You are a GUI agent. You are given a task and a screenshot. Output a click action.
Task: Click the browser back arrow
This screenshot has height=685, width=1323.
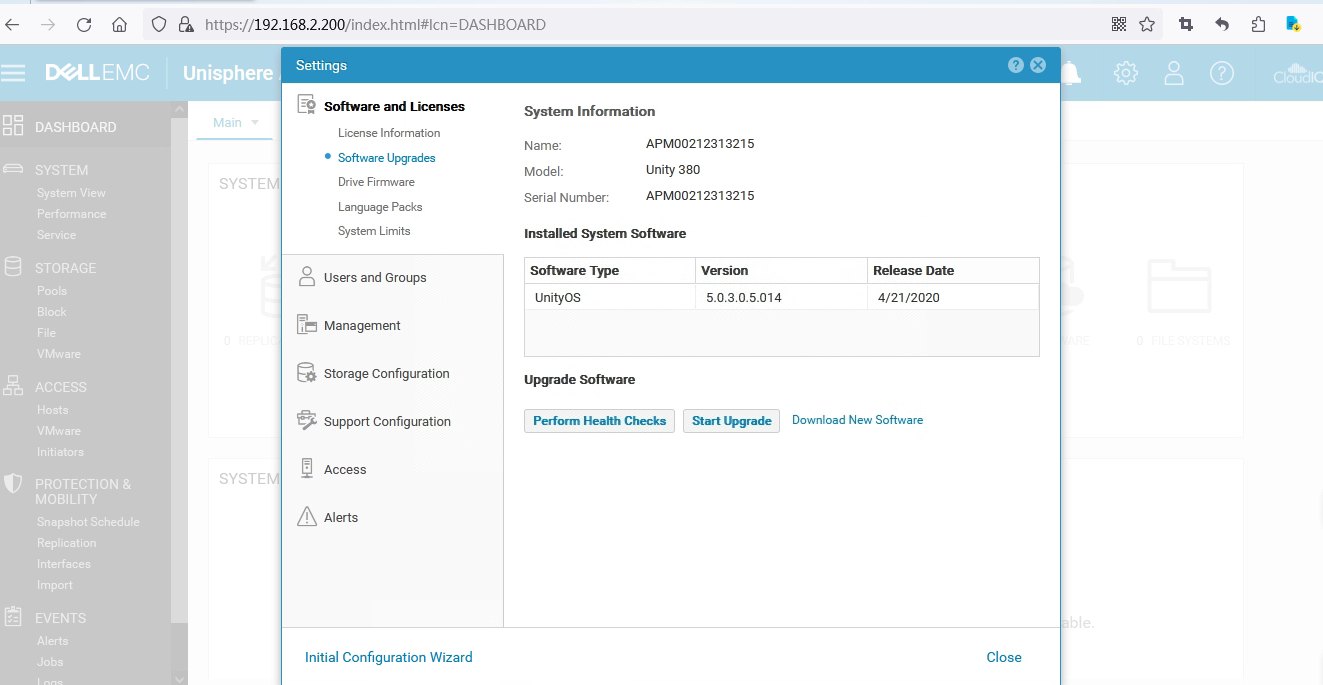pyautogui.click(x=13, y=25)
